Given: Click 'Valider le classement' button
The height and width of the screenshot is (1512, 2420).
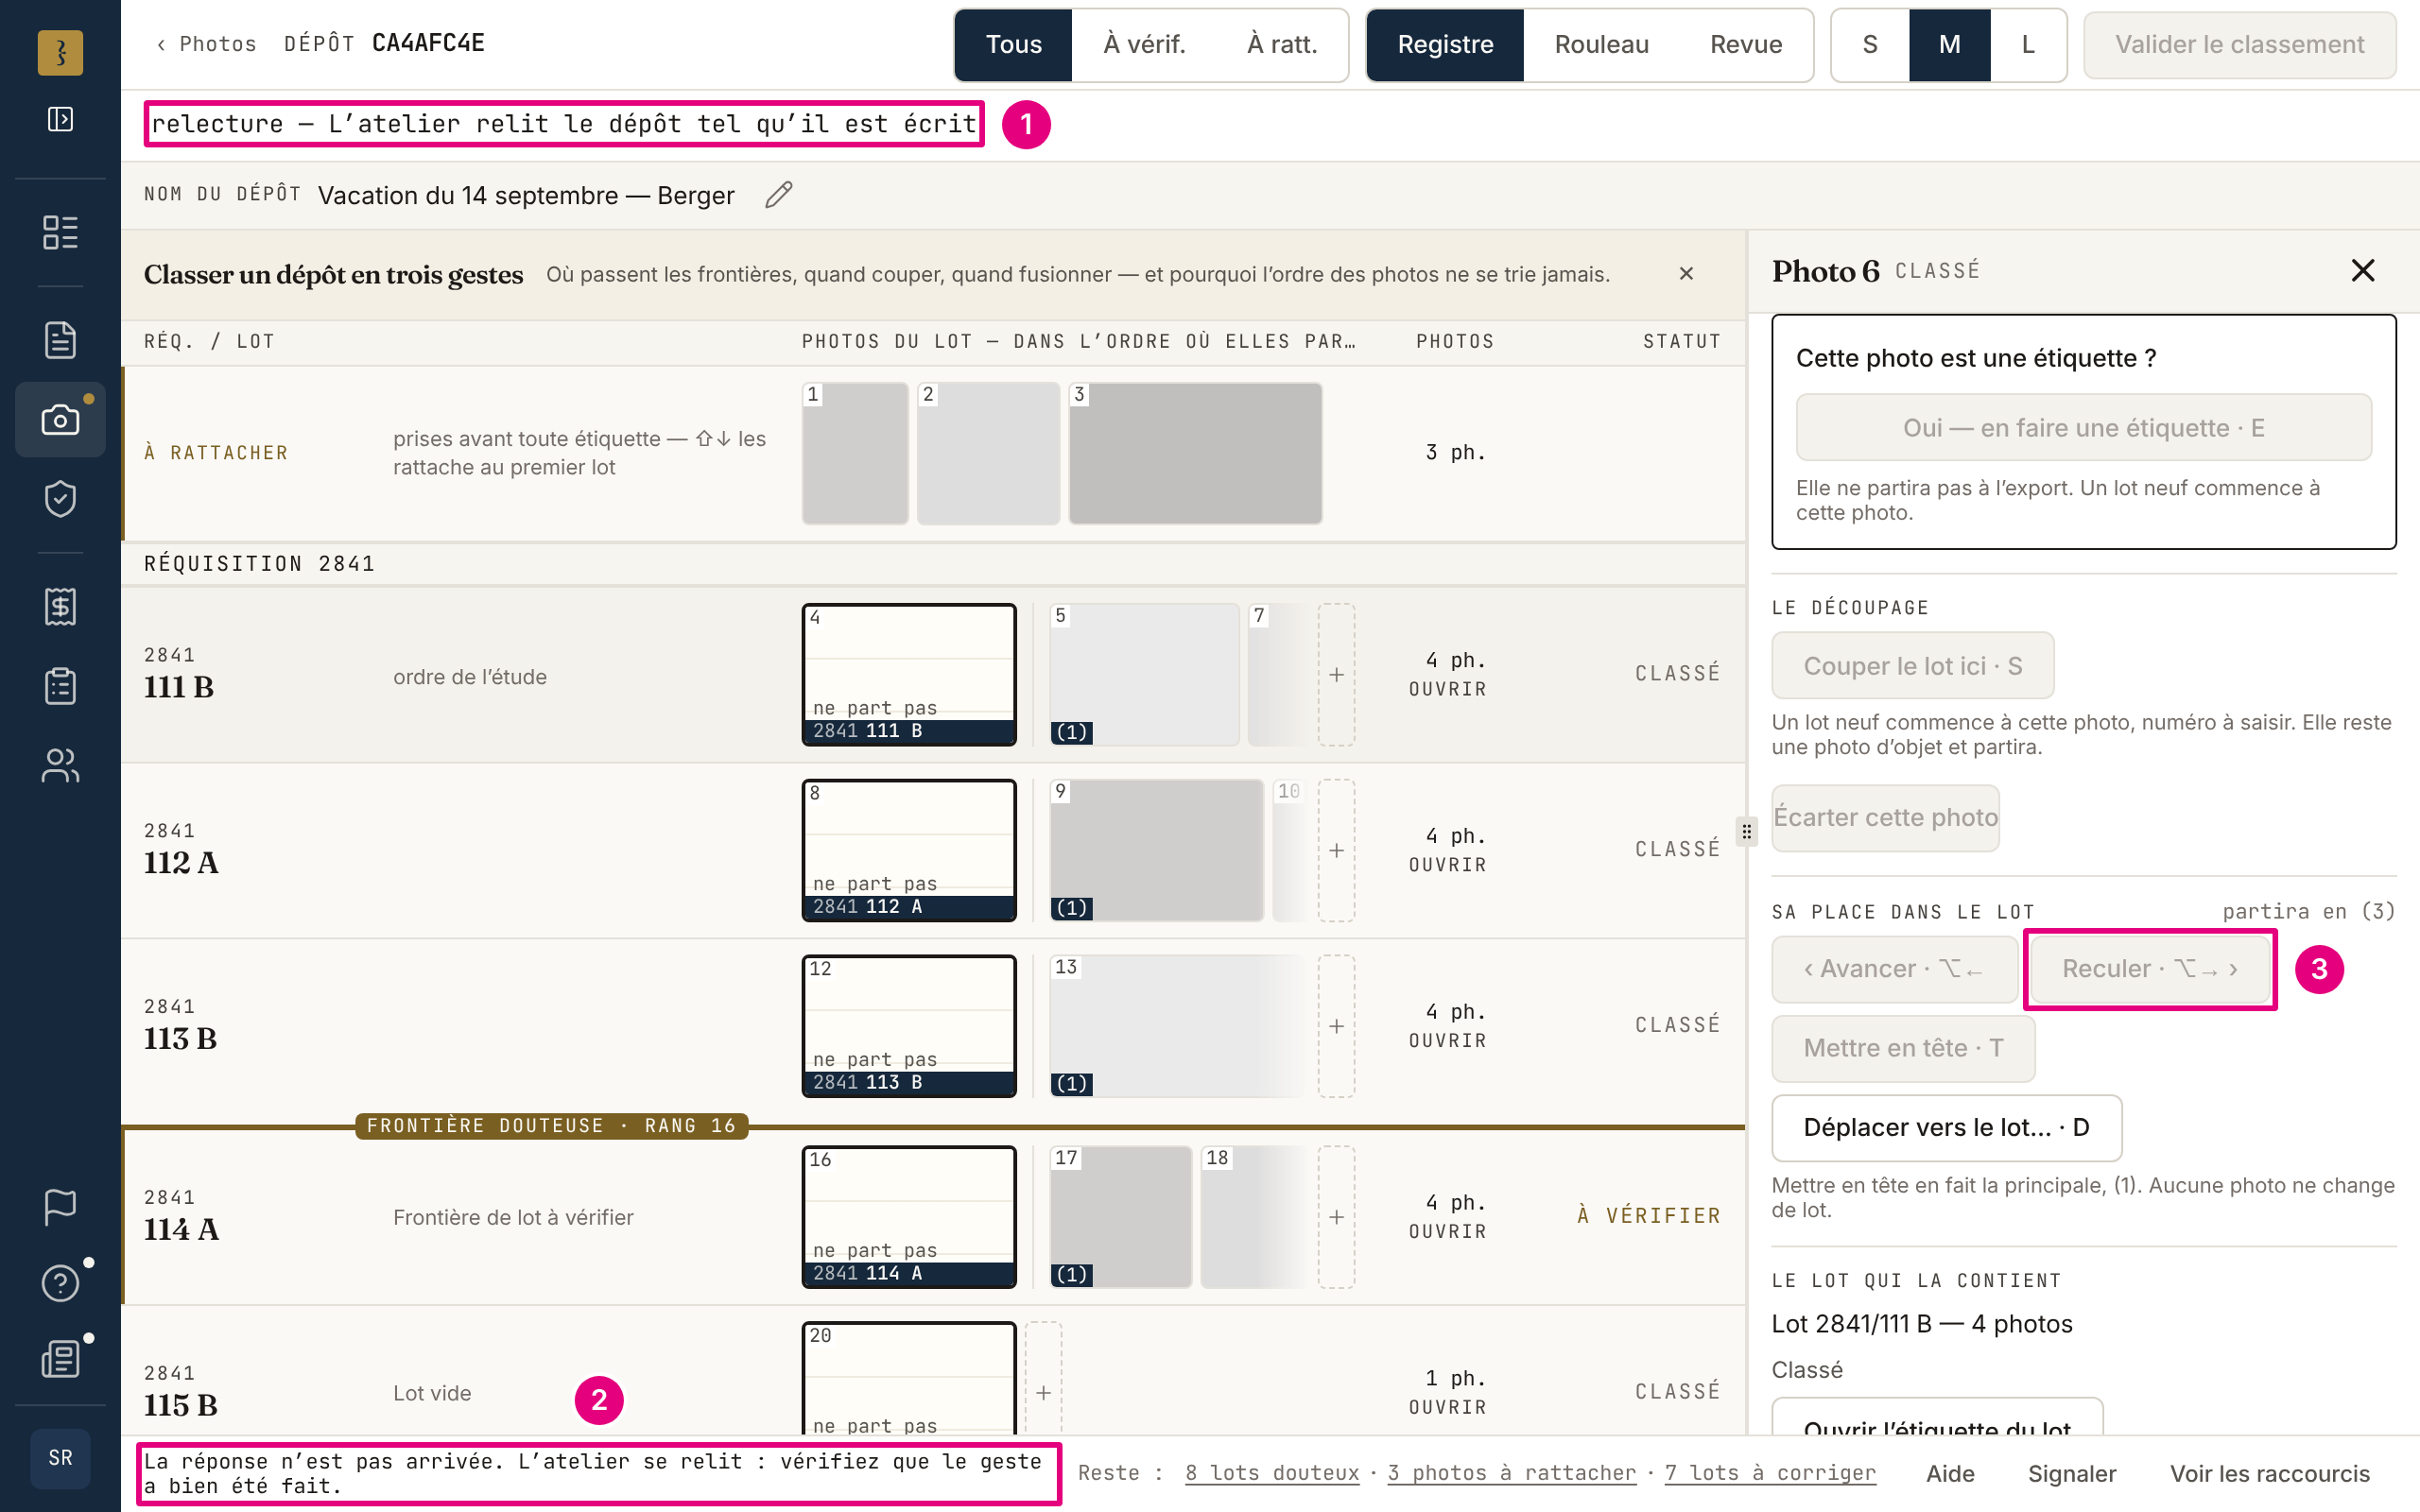Looking at the screenshot, I should pyautogui.click(x=2239, y=44).
